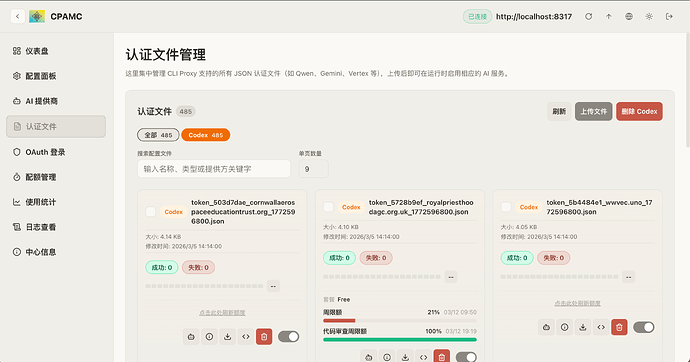Click the quota management timer icon
Image resolution: width=690 pixels, height=362 pixels.
[x=17, y=177]
